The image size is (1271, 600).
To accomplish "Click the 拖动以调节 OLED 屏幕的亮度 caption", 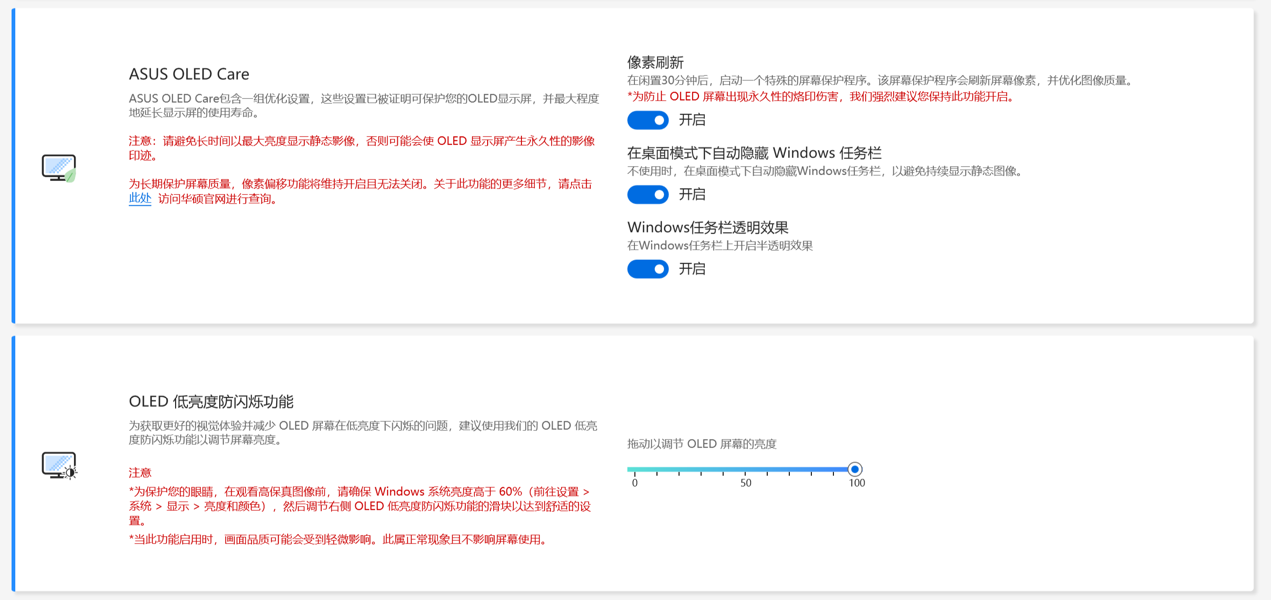I will point(701,444).
